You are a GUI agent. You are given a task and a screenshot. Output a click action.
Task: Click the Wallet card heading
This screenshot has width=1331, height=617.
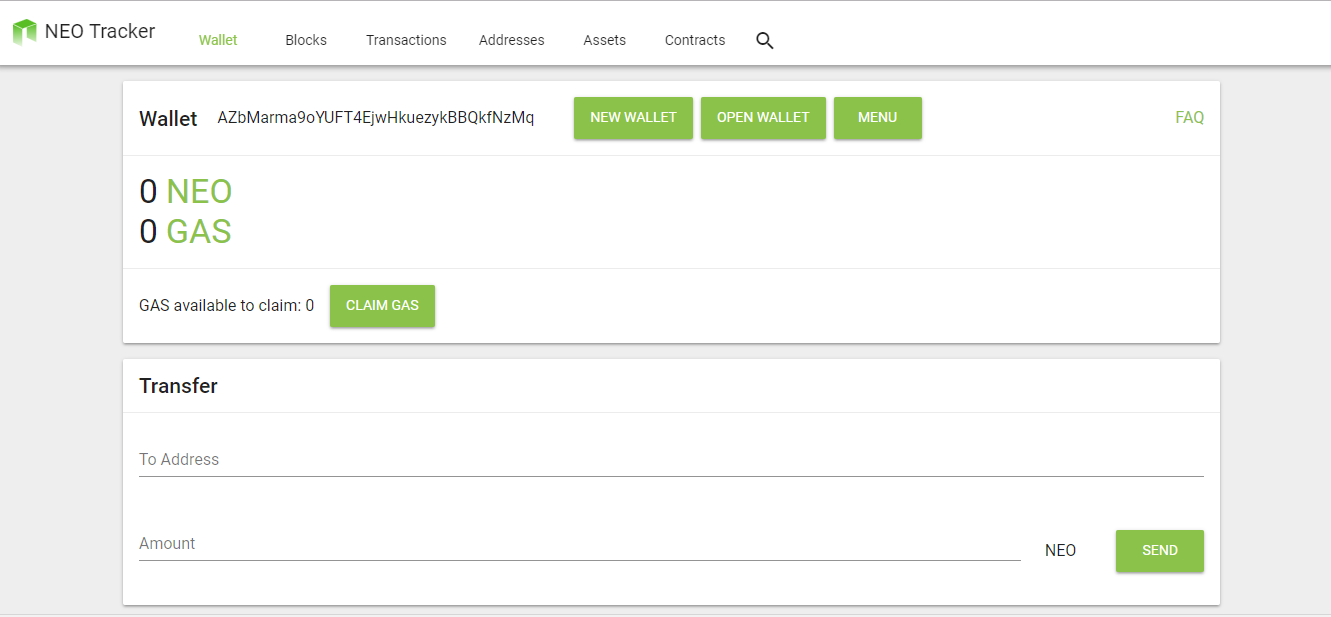pos(168,119)
